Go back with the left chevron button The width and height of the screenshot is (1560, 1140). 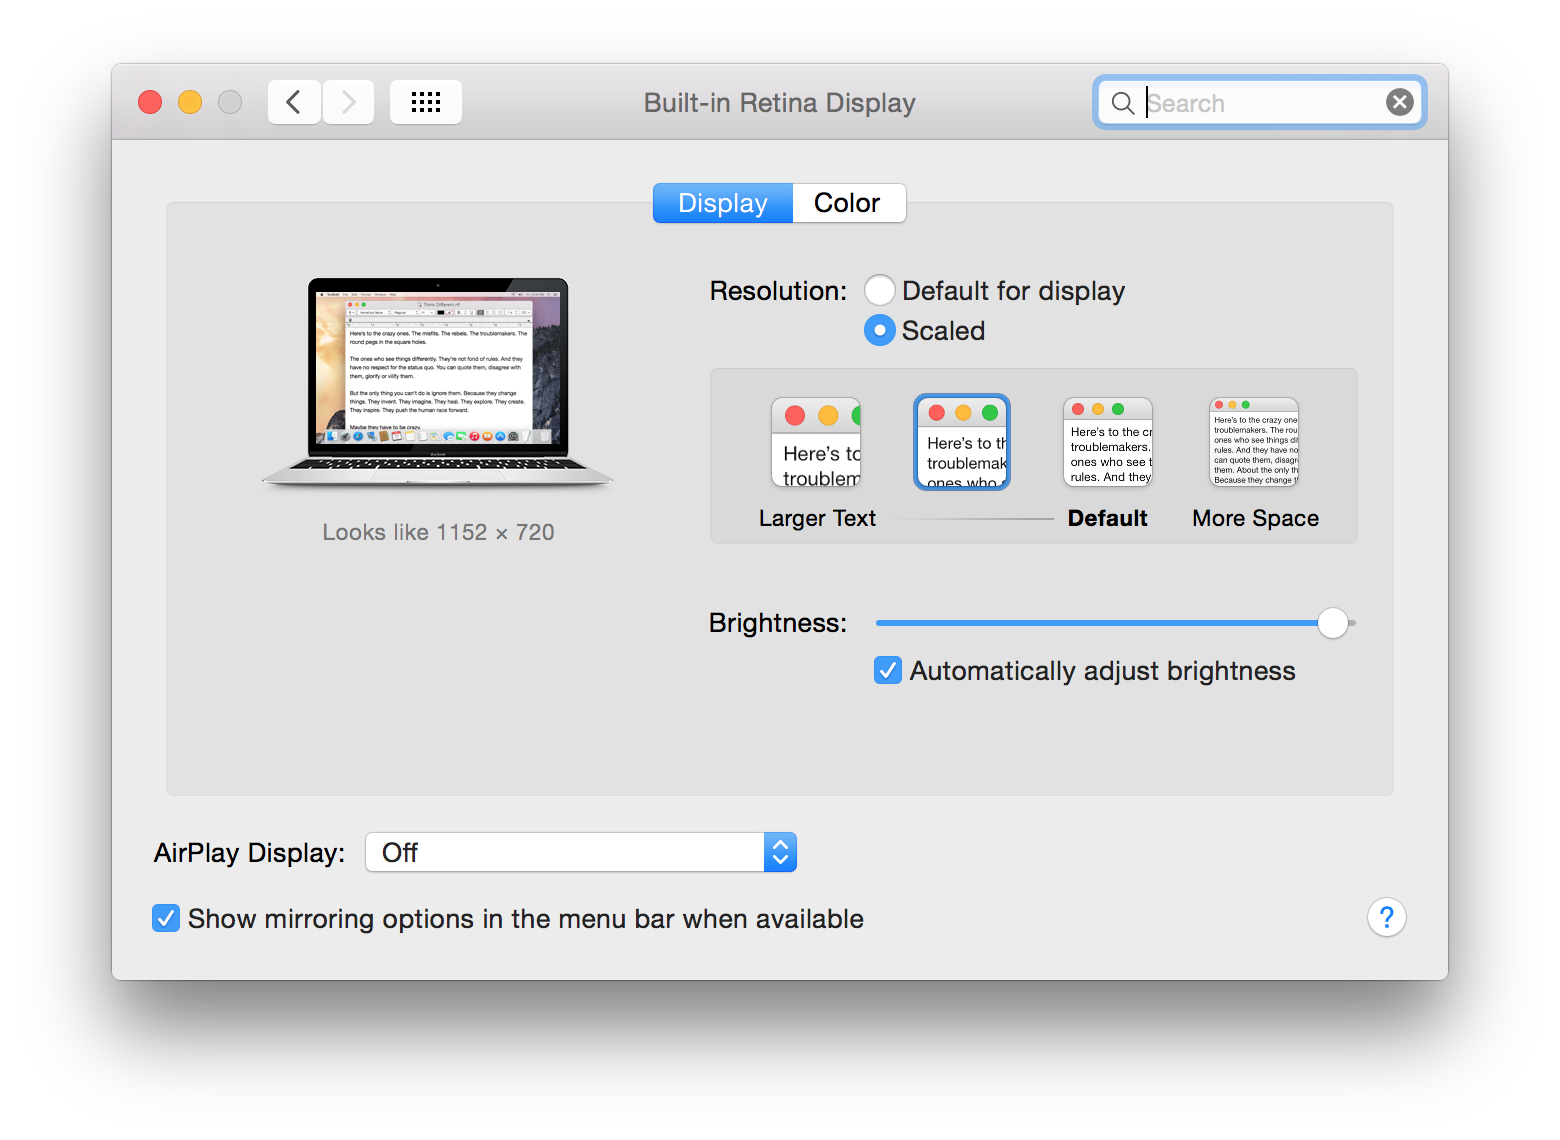[294, 102]
